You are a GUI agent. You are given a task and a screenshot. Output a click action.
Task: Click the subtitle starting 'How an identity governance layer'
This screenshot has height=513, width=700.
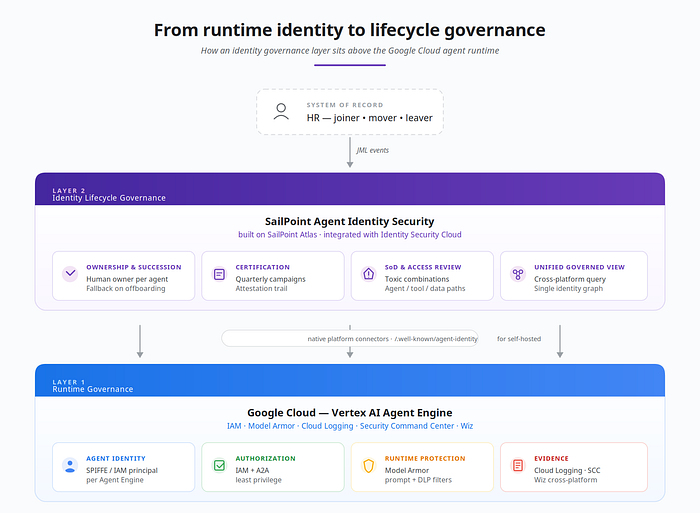point(350,50)
